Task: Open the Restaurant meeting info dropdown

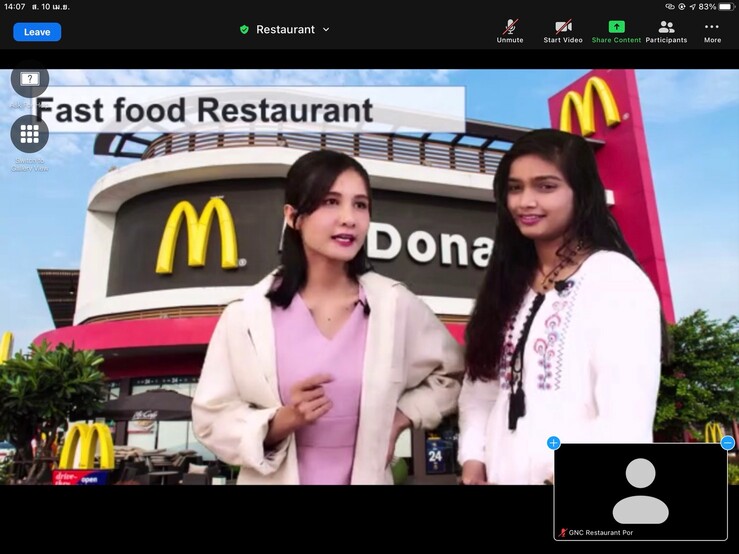Action: (292, 30)
